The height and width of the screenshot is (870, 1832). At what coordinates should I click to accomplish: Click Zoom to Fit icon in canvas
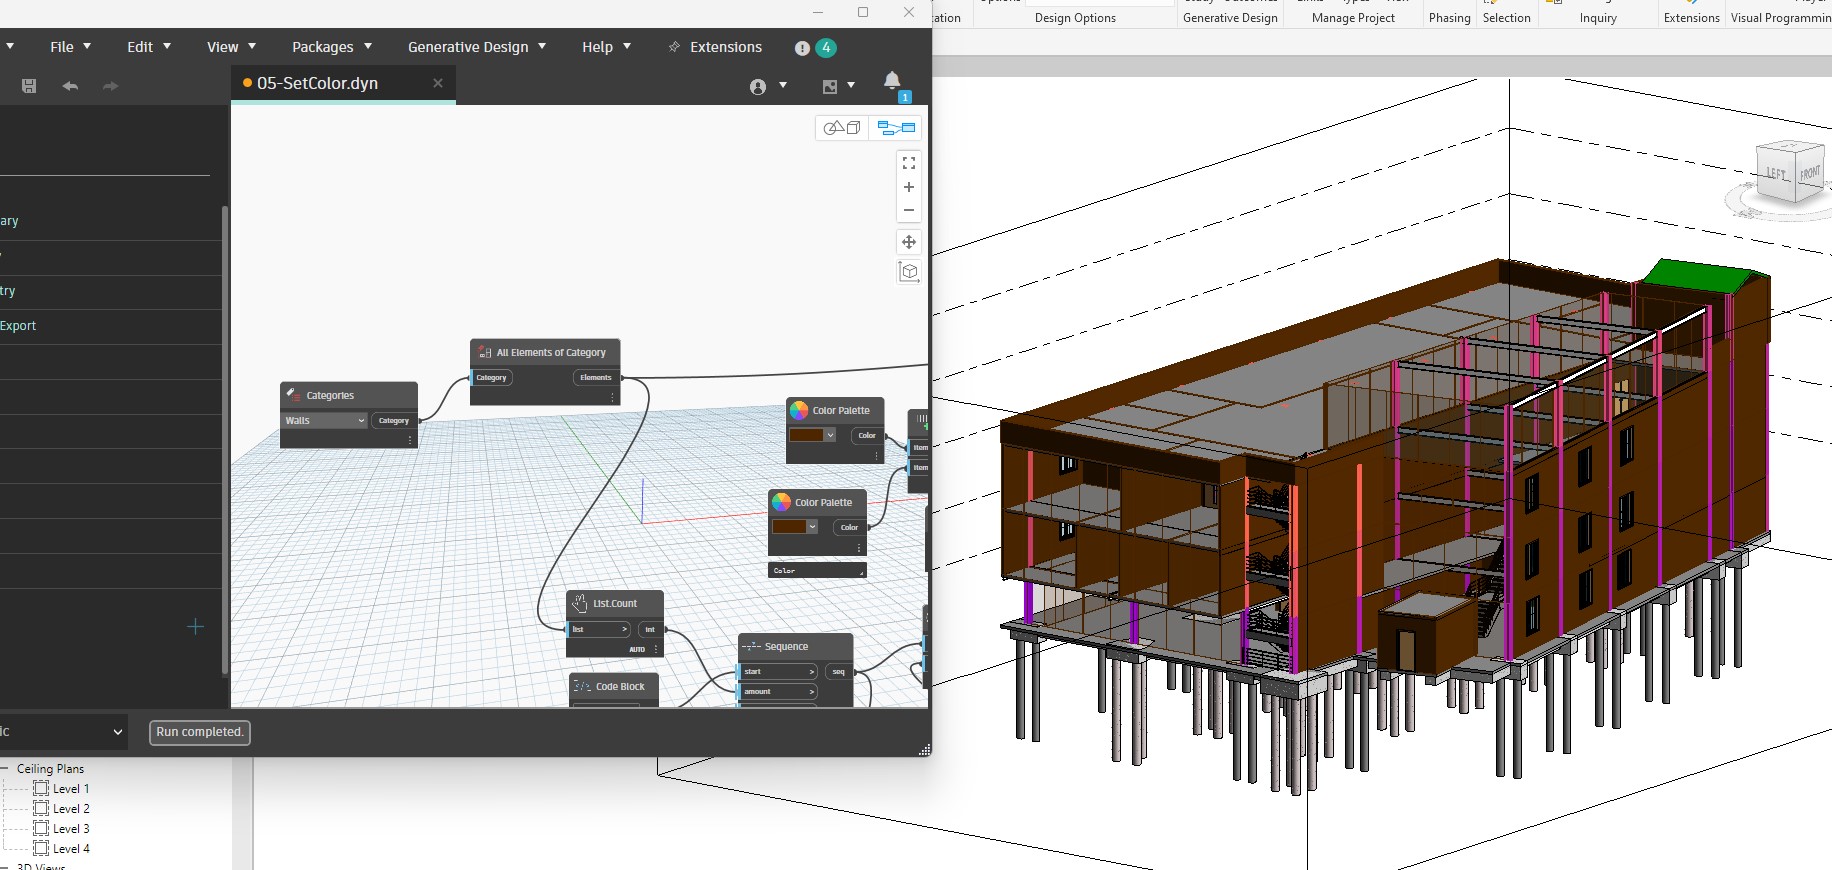pyautogui.click(x=908, y=163)
